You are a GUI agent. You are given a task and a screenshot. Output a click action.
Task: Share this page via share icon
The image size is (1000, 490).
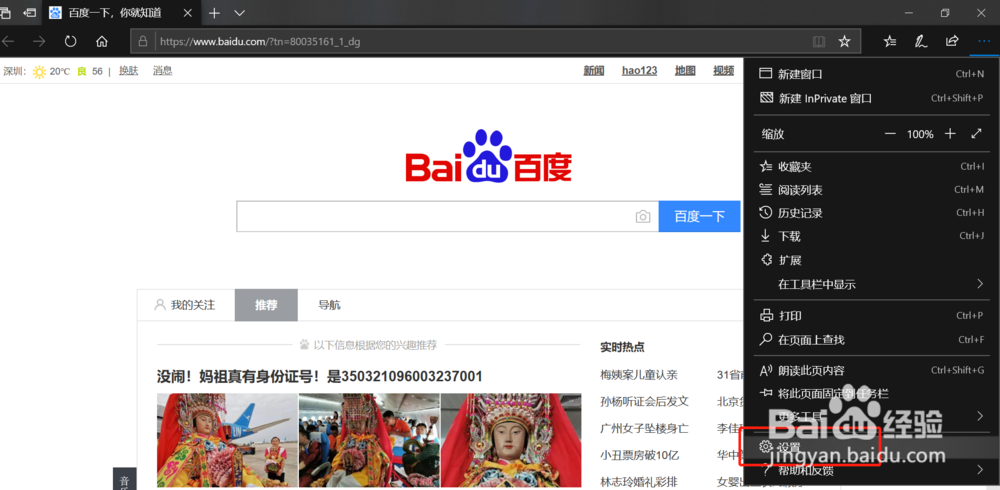pyautogui.click(x=952, y=41)
